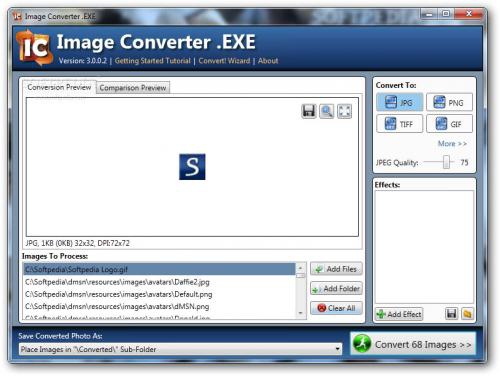
Task: Open the Getting Started Tutorial link
Action: (153, 61)
